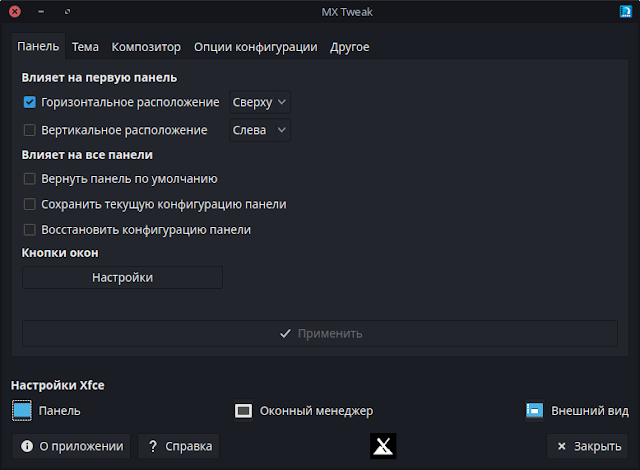Open the Сверху position dropdown
Image resolution: width=640 pixels, height=470 pixels.
pos(260,102)
